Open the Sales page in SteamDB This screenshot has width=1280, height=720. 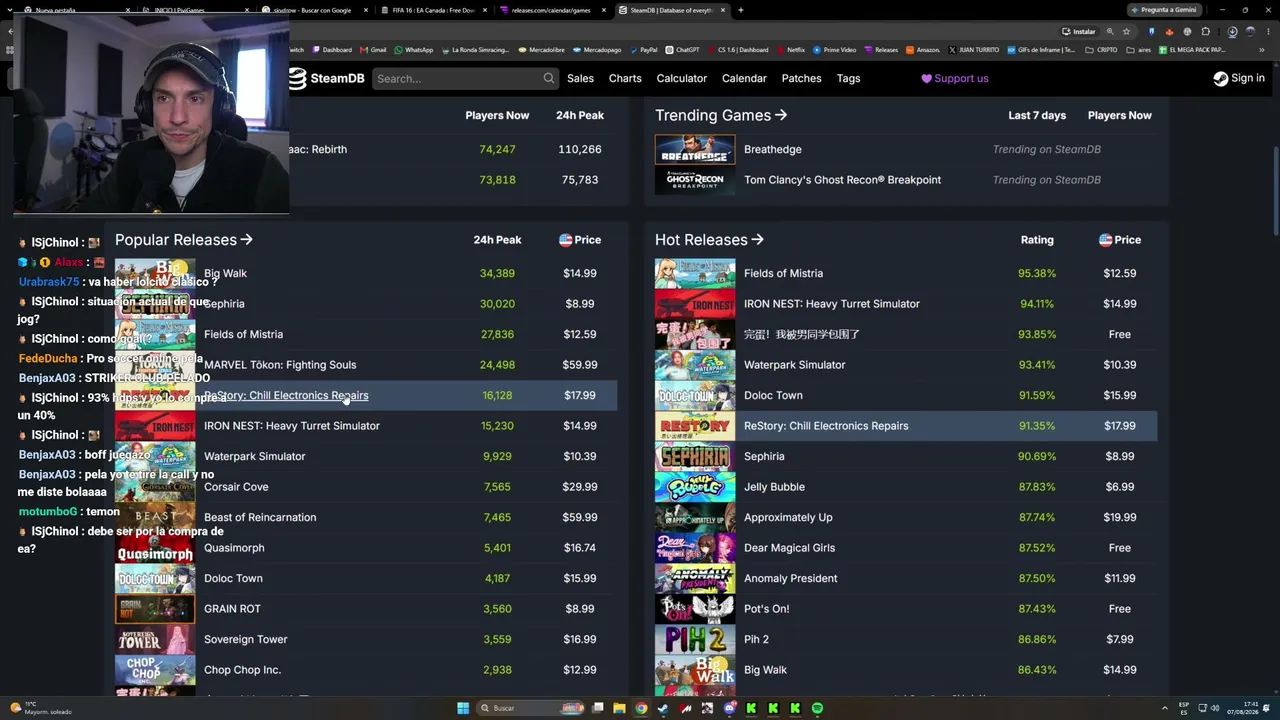pos(580,79)
